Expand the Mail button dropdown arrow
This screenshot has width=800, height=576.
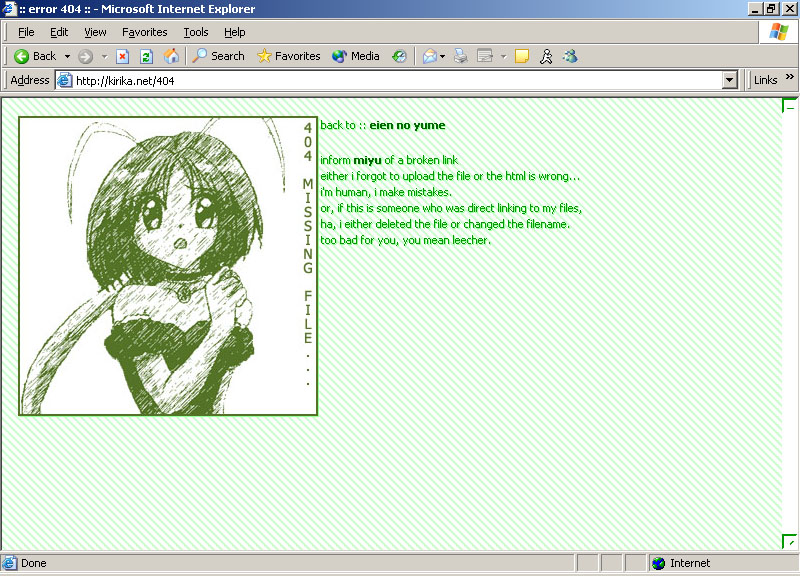(442, 56)
